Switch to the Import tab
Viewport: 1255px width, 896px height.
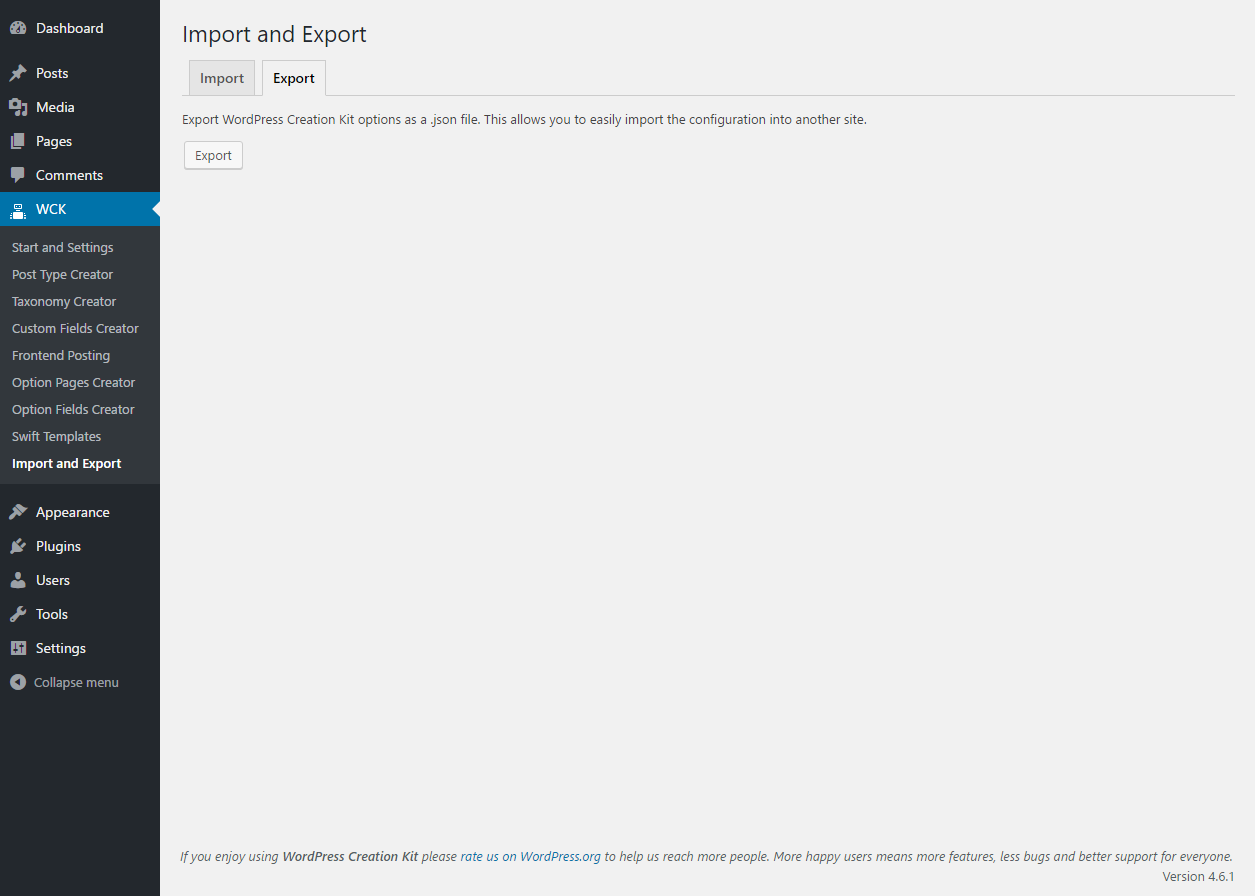tap(222, 78)
